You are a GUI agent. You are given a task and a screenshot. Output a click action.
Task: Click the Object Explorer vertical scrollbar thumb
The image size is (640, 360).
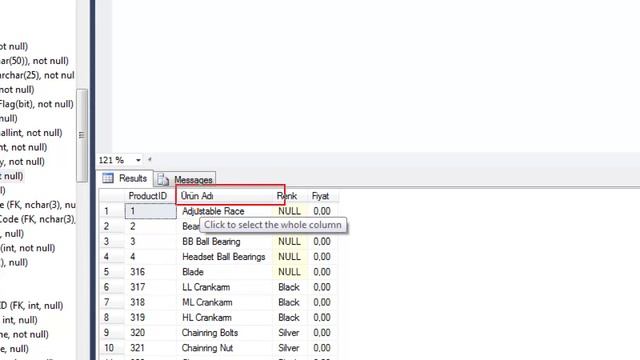pyautogui.click(x=82, y=135)
